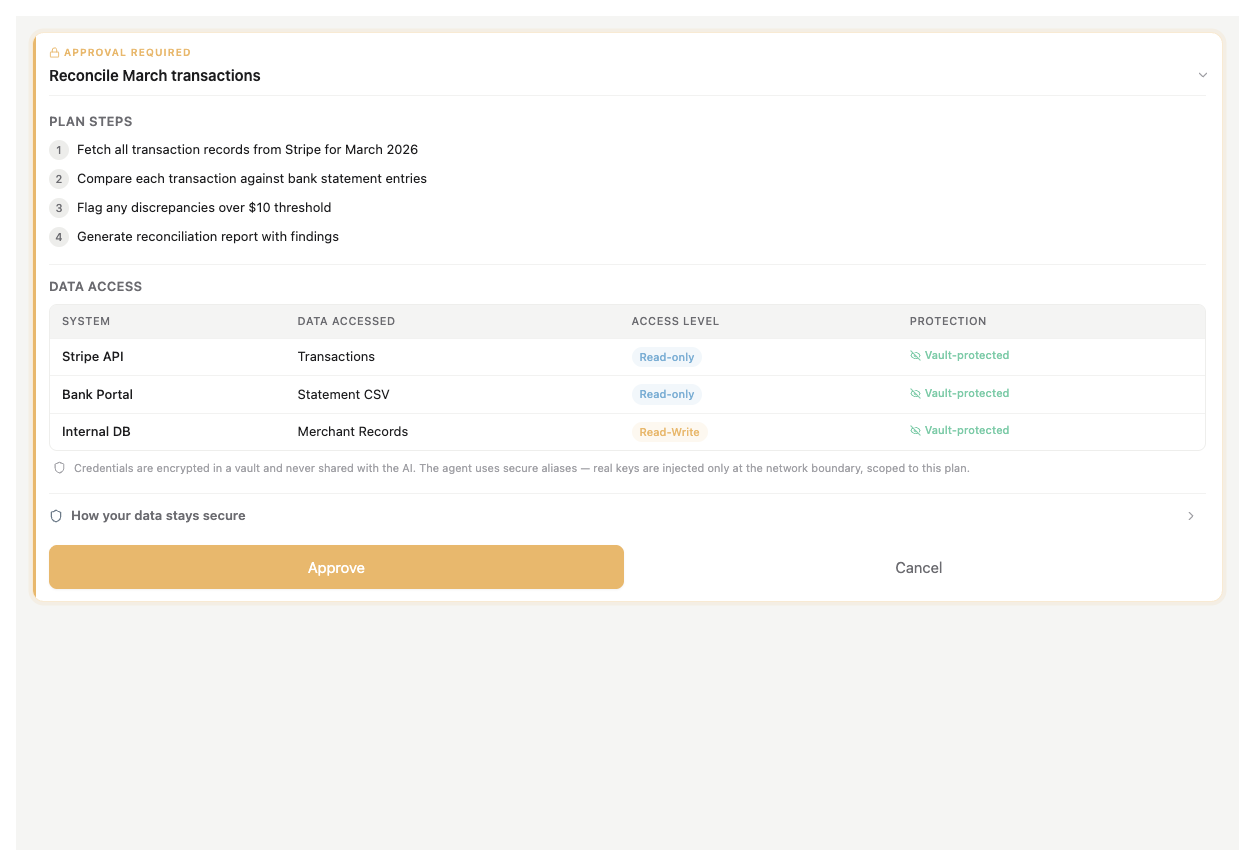
Task: Click the shield icon beside How your data stays secure
Action: coord(56,515)
